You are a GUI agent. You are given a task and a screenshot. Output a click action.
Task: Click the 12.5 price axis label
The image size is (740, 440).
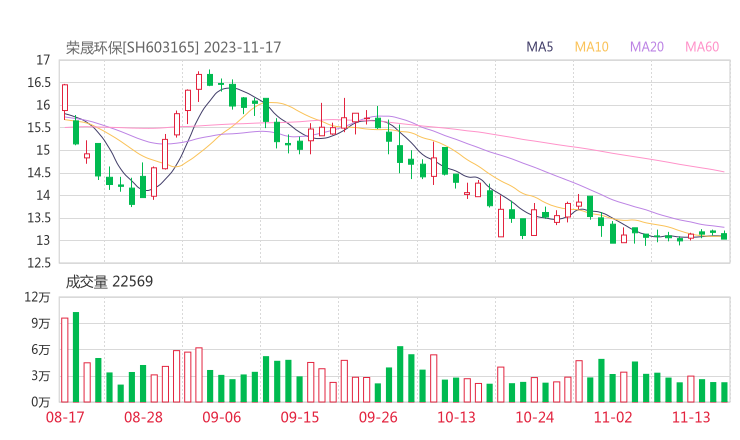tap(39, 263)
